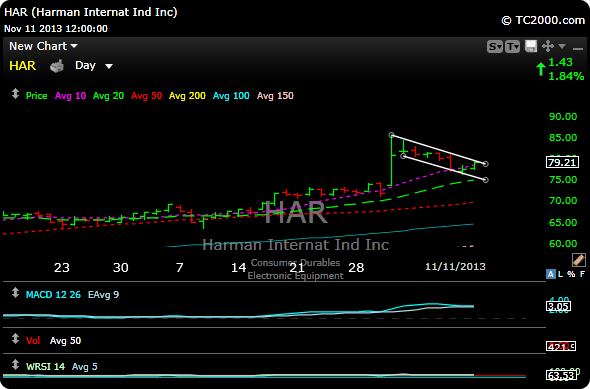
Task: Select the MACD 12 26 indicator label
Action: tap(53, 295)
